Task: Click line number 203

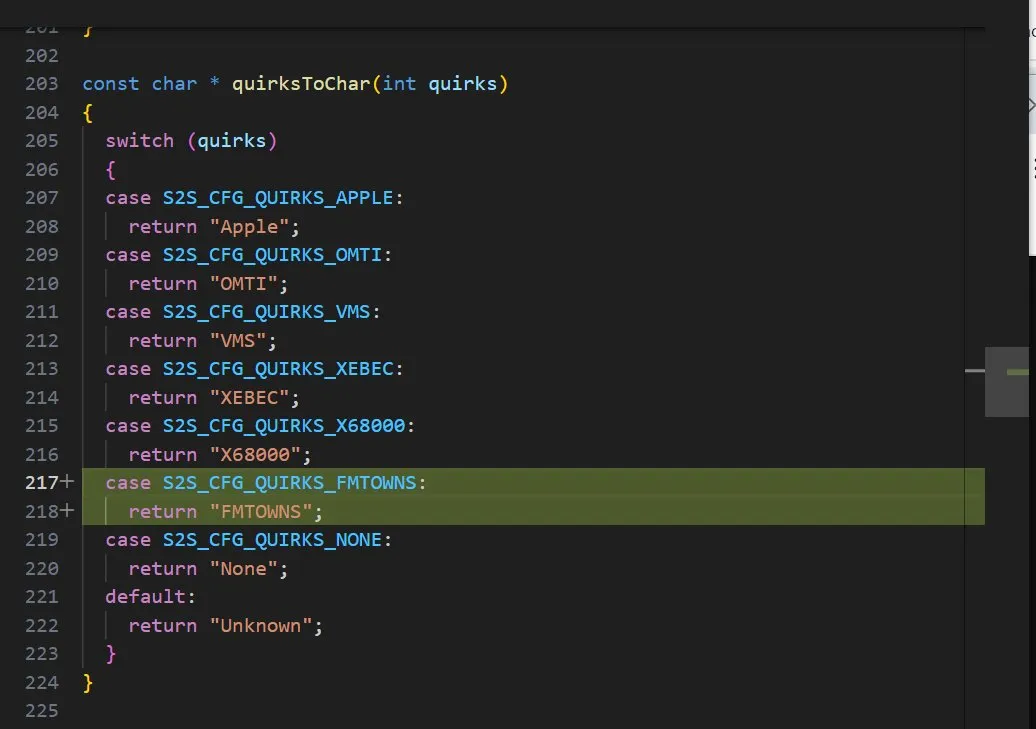Action: coord(42,84)
